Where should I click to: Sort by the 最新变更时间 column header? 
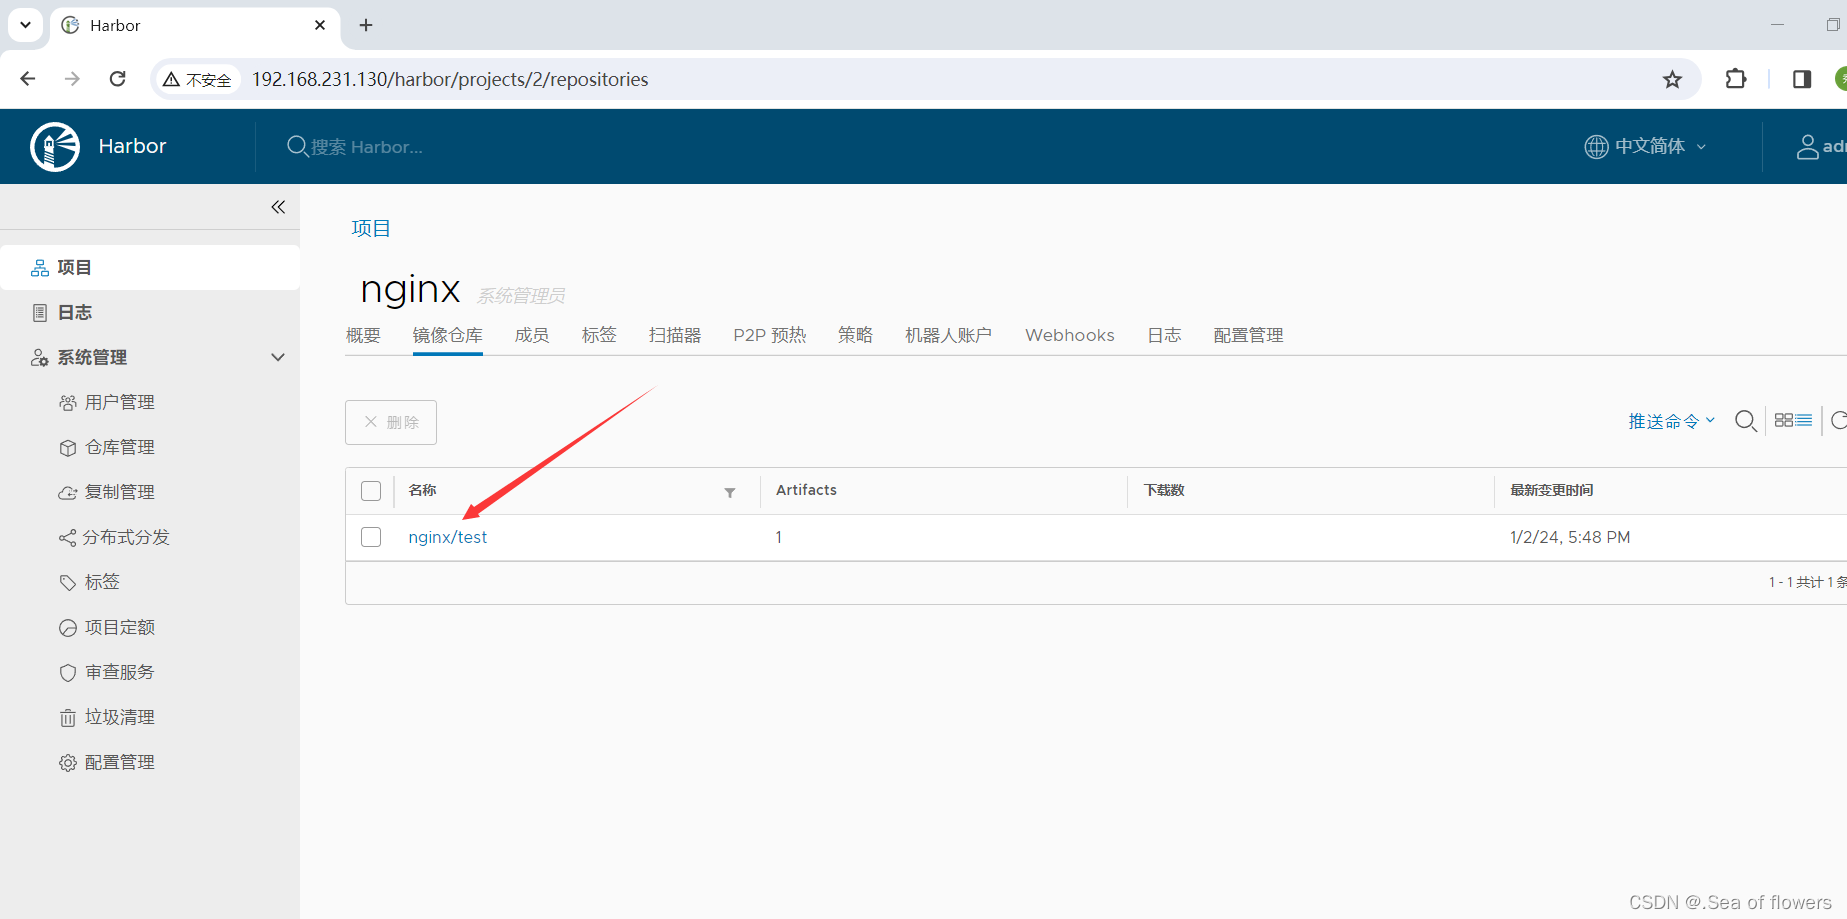point(1552,490)
